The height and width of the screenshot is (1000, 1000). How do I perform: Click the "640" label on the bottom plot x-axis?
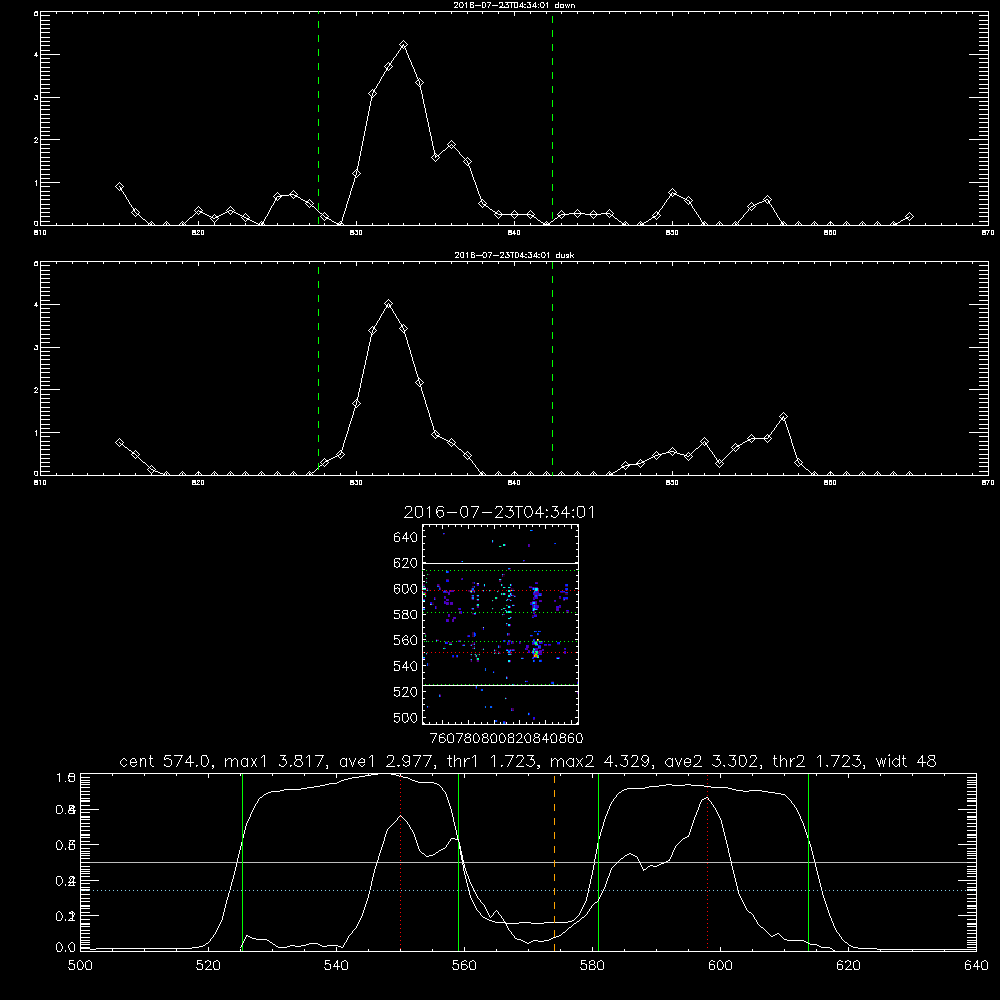pos(976,966)
